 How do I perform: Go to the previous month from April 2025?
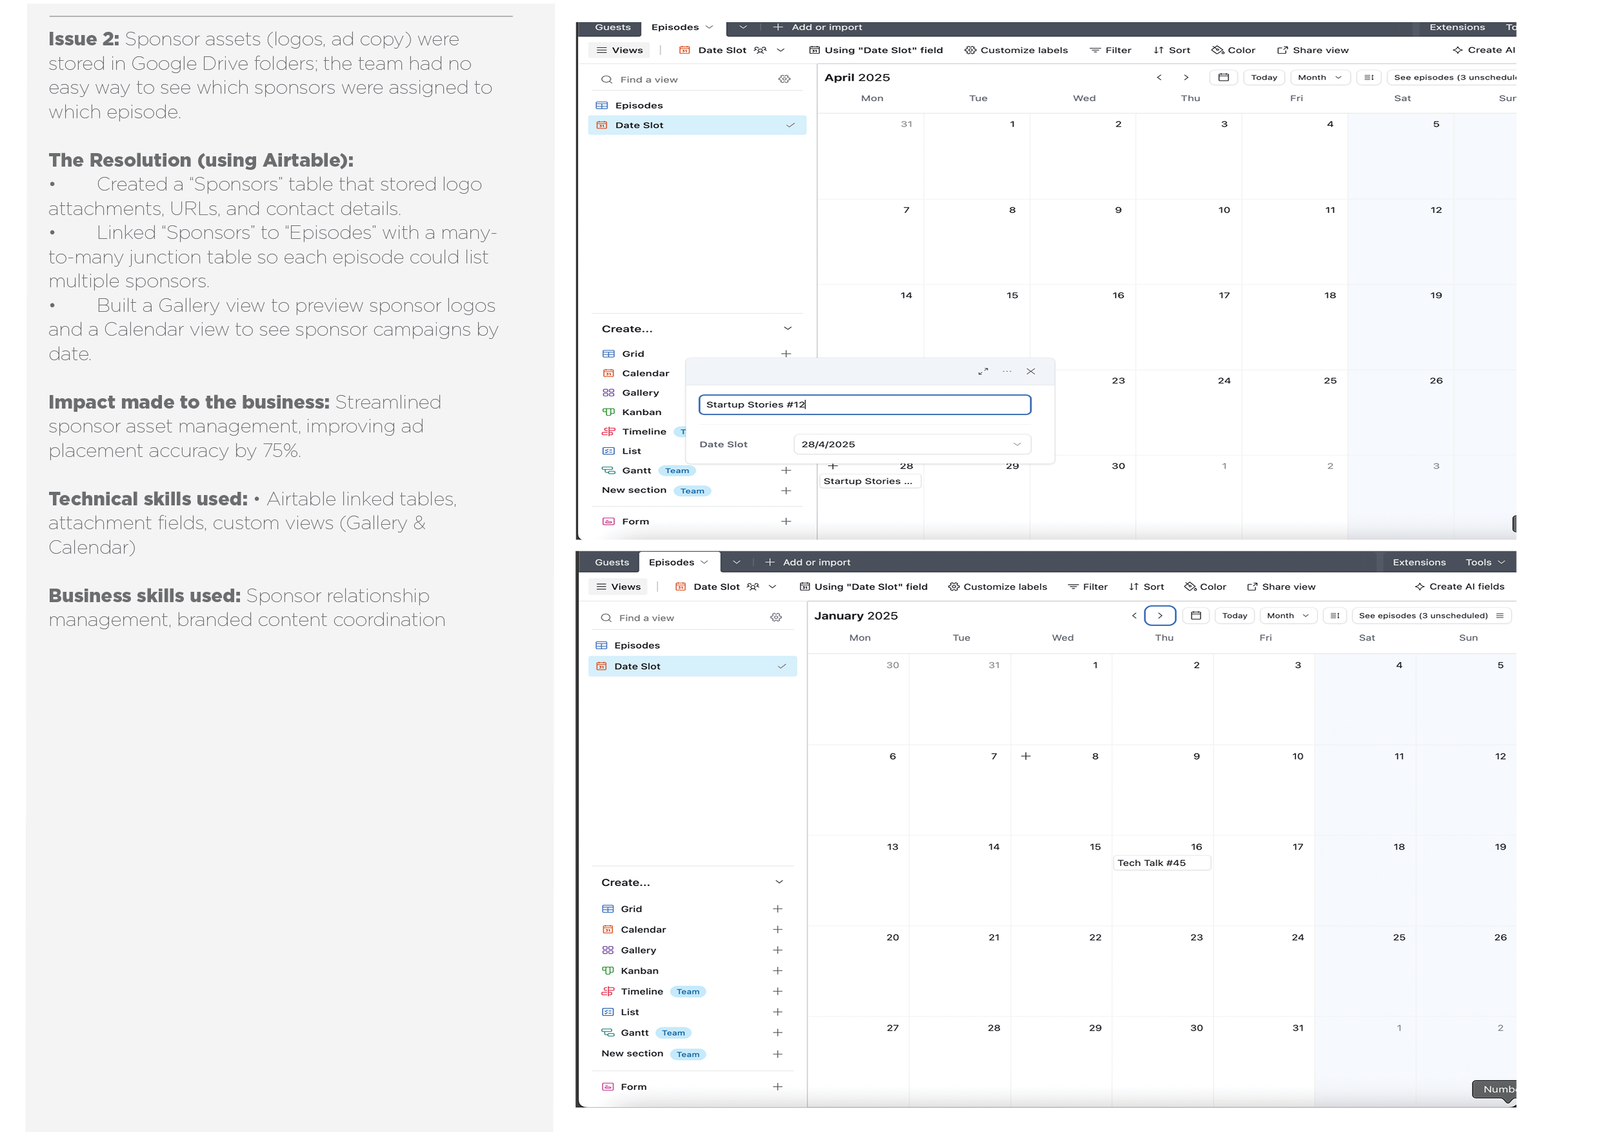pos(1159,77)
